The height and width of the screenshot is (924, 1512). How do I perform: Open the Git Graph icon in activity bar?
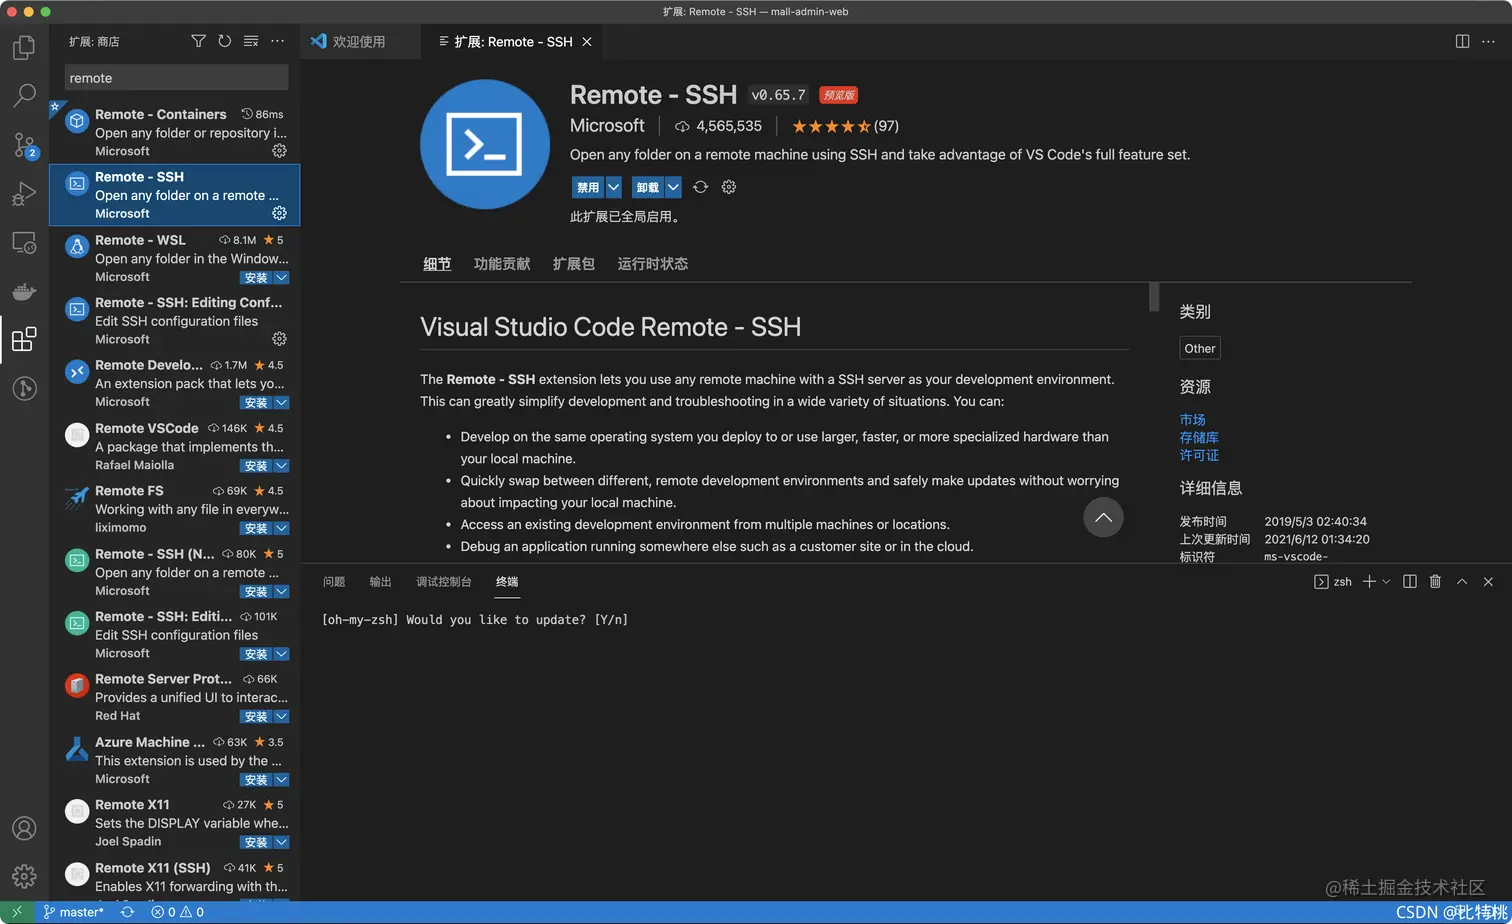(24, 389)
